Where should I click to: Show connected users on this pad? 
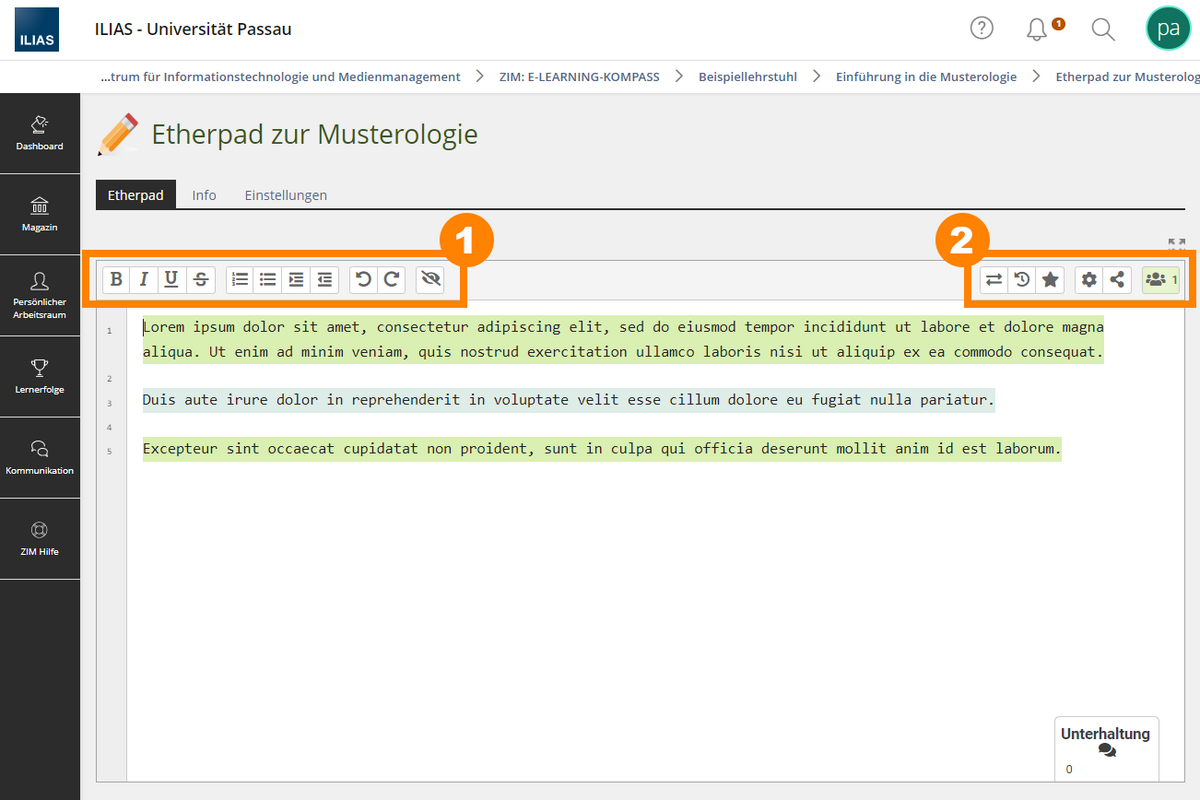pos(1161,280)
